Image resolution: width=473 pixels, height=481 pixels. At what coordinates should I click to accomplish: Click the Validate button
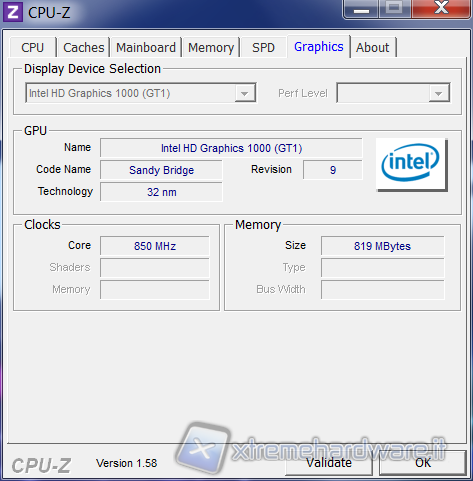click(x=329, y=463)
